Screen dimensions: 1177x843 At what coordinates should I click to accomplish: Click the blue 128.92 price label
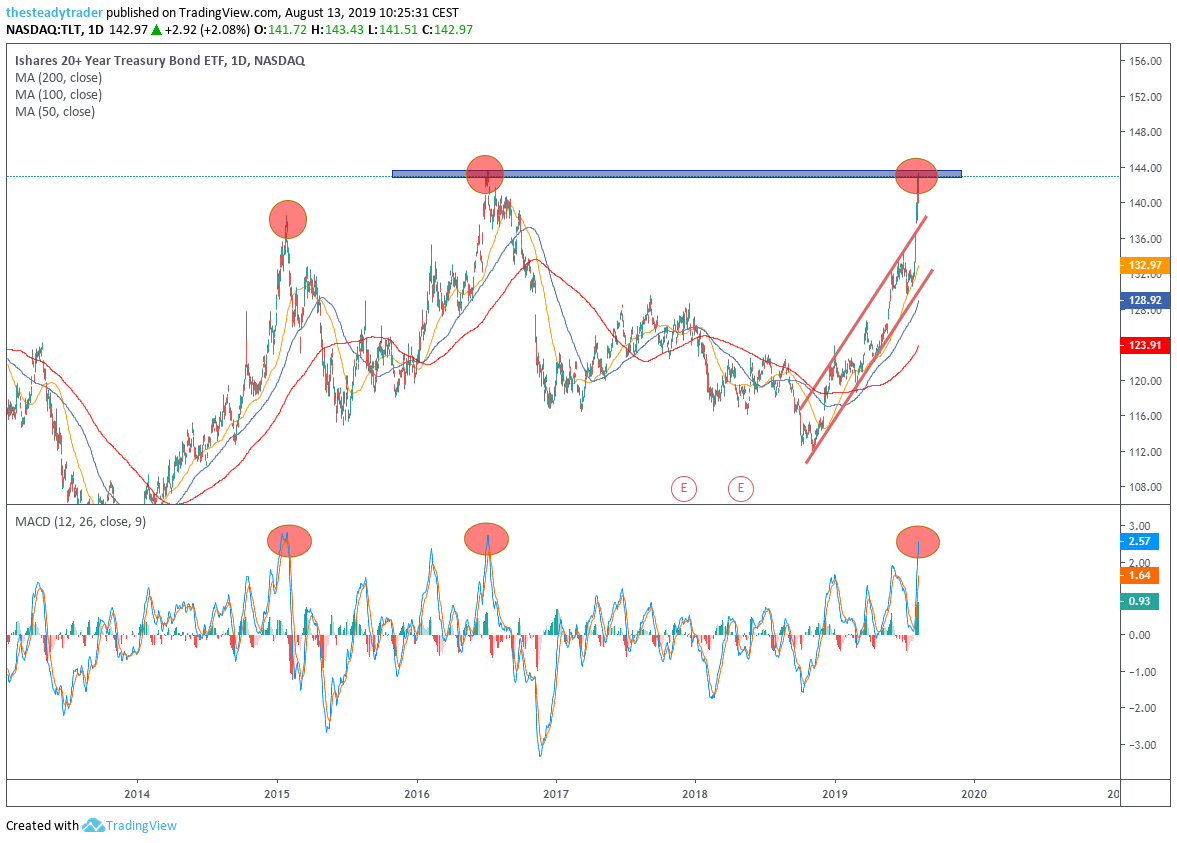(x=1145, y=300)
